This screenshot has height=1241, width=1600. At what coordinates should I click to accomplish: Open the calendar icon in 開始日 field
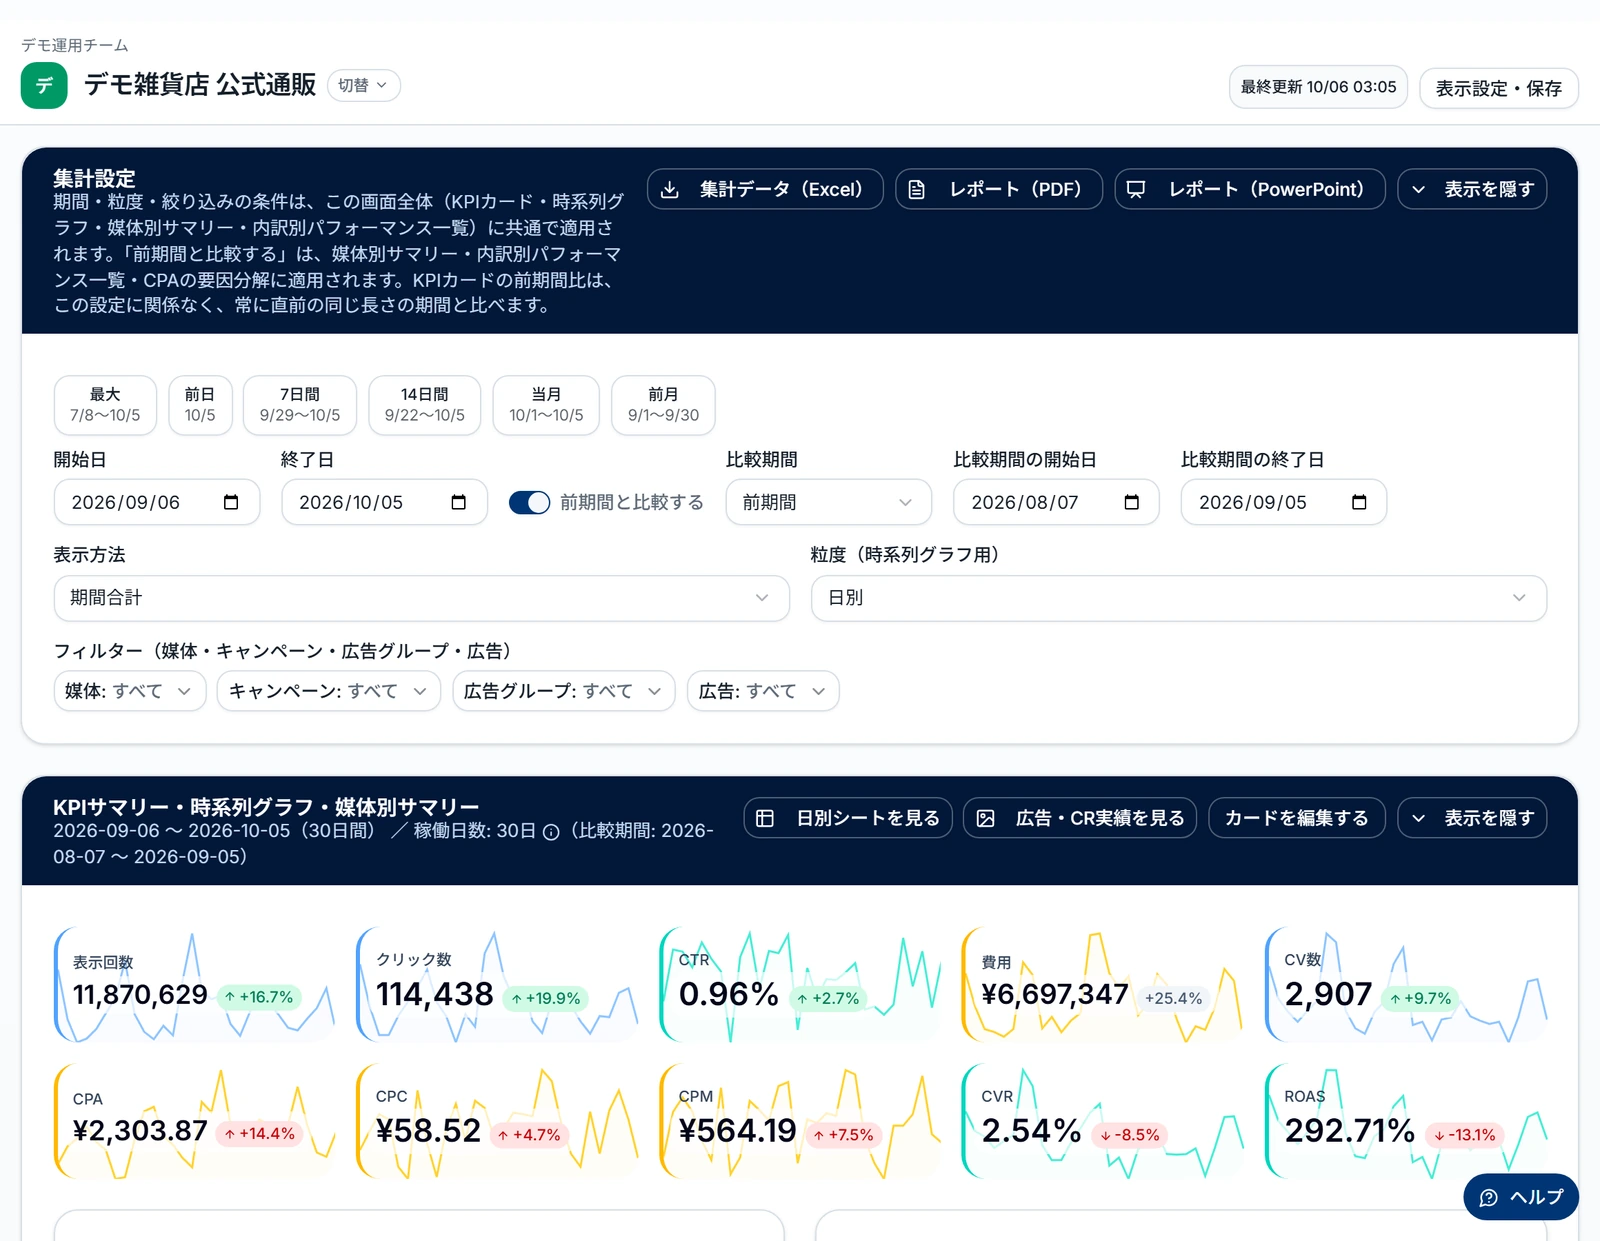(231, 502)
